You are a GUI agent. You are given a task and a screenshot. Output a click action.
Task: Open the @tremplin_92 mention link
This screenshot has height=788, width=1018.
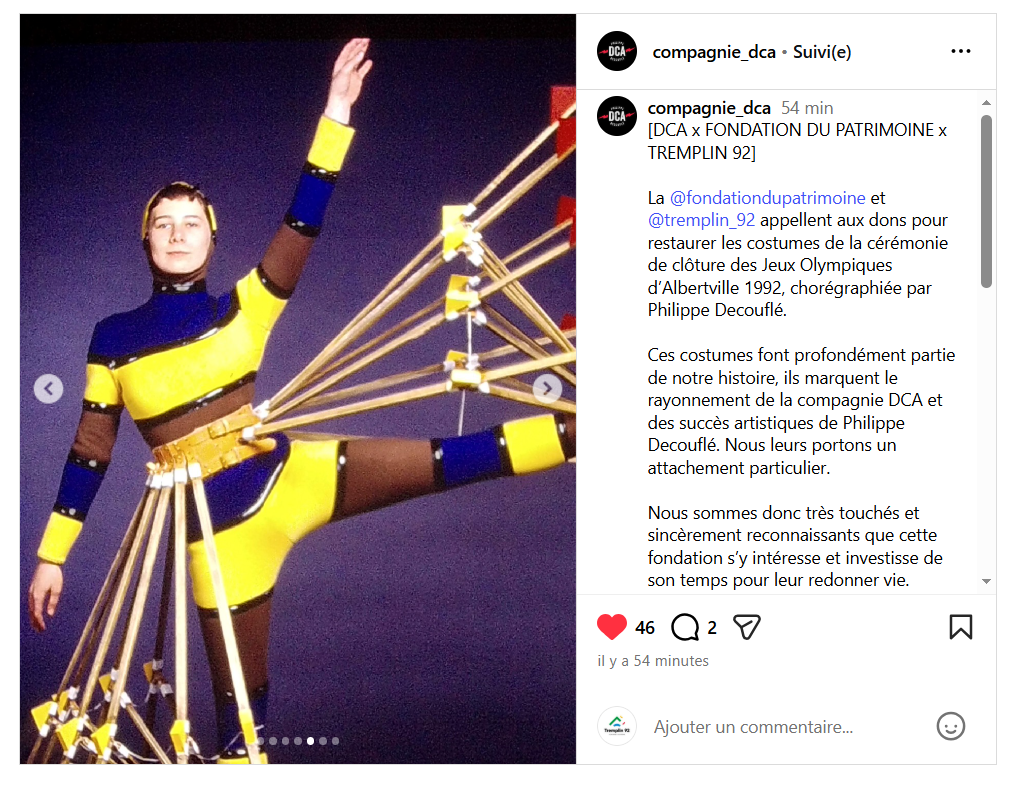pyautogui.click(x=701, y=220)
